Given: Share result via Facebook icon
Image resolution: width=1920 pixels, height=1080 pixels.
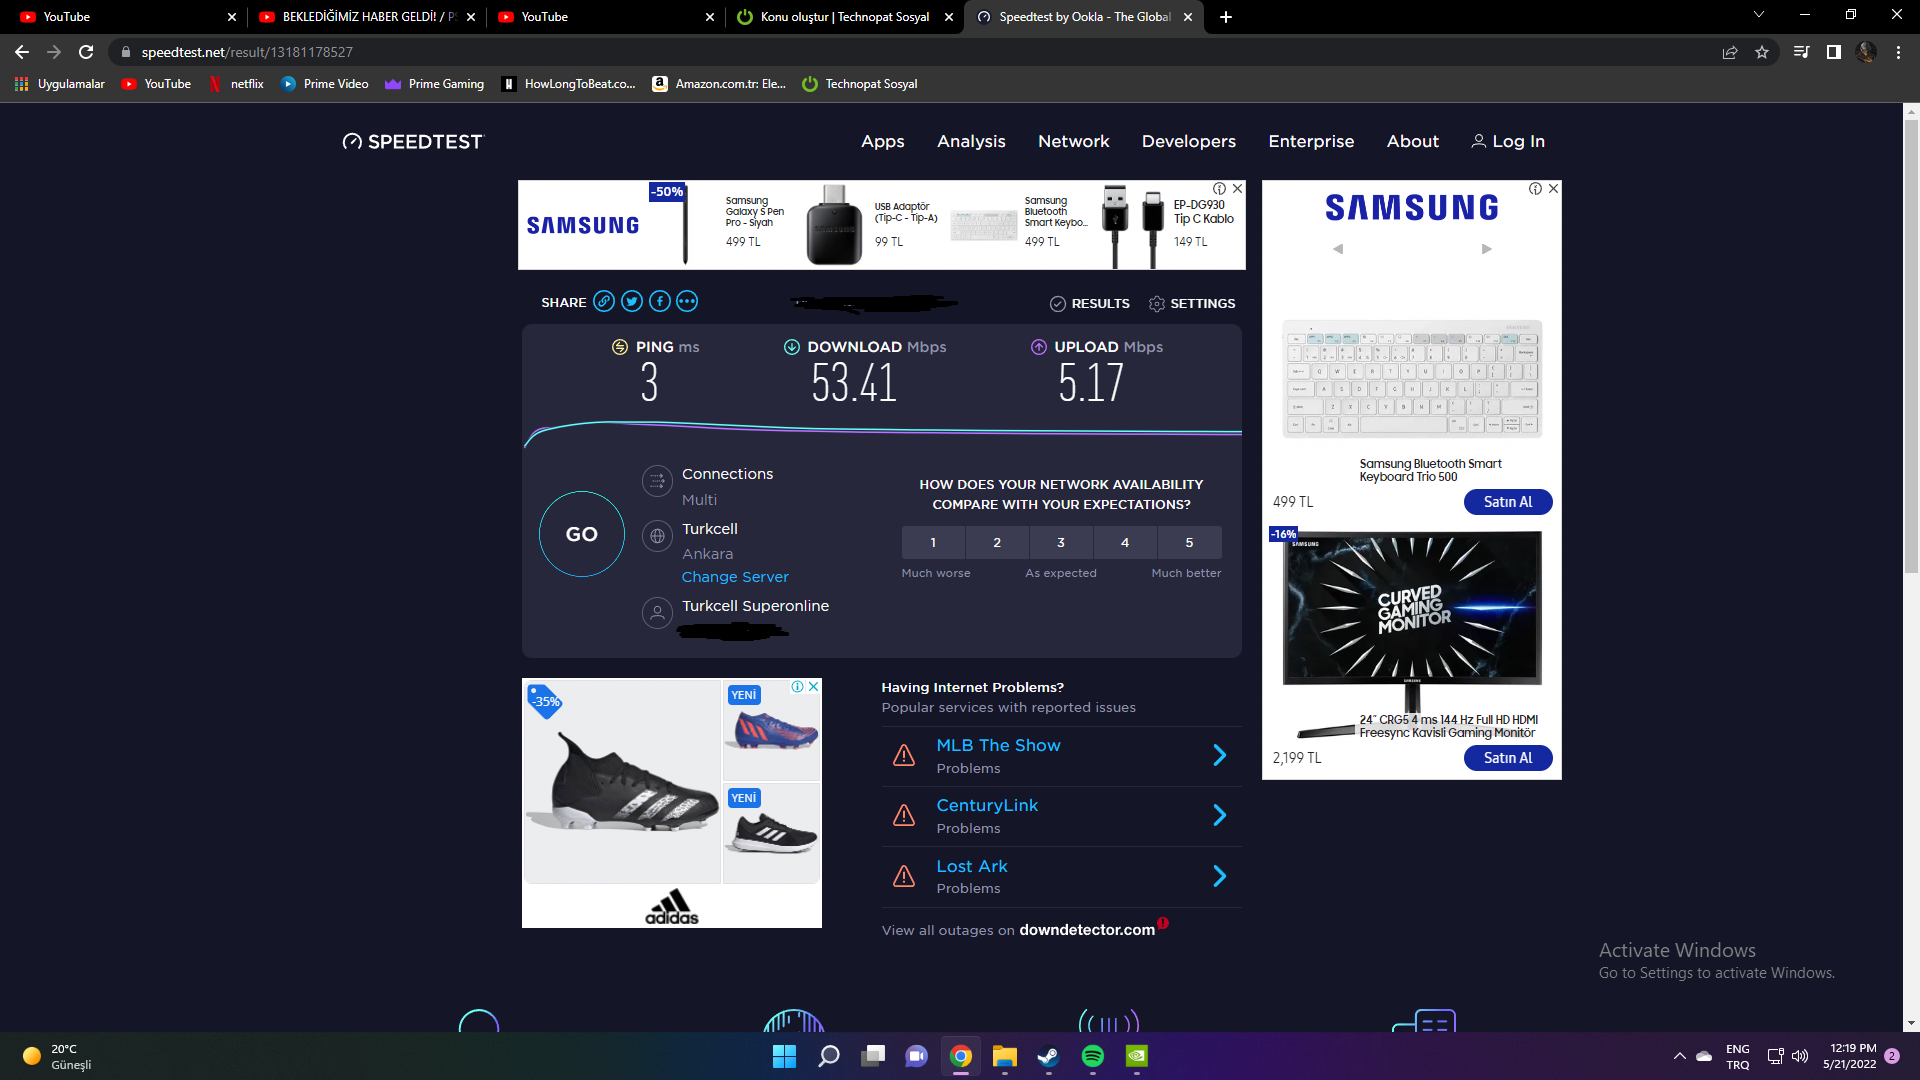Looking at the screenshot, I should (660, 302).
